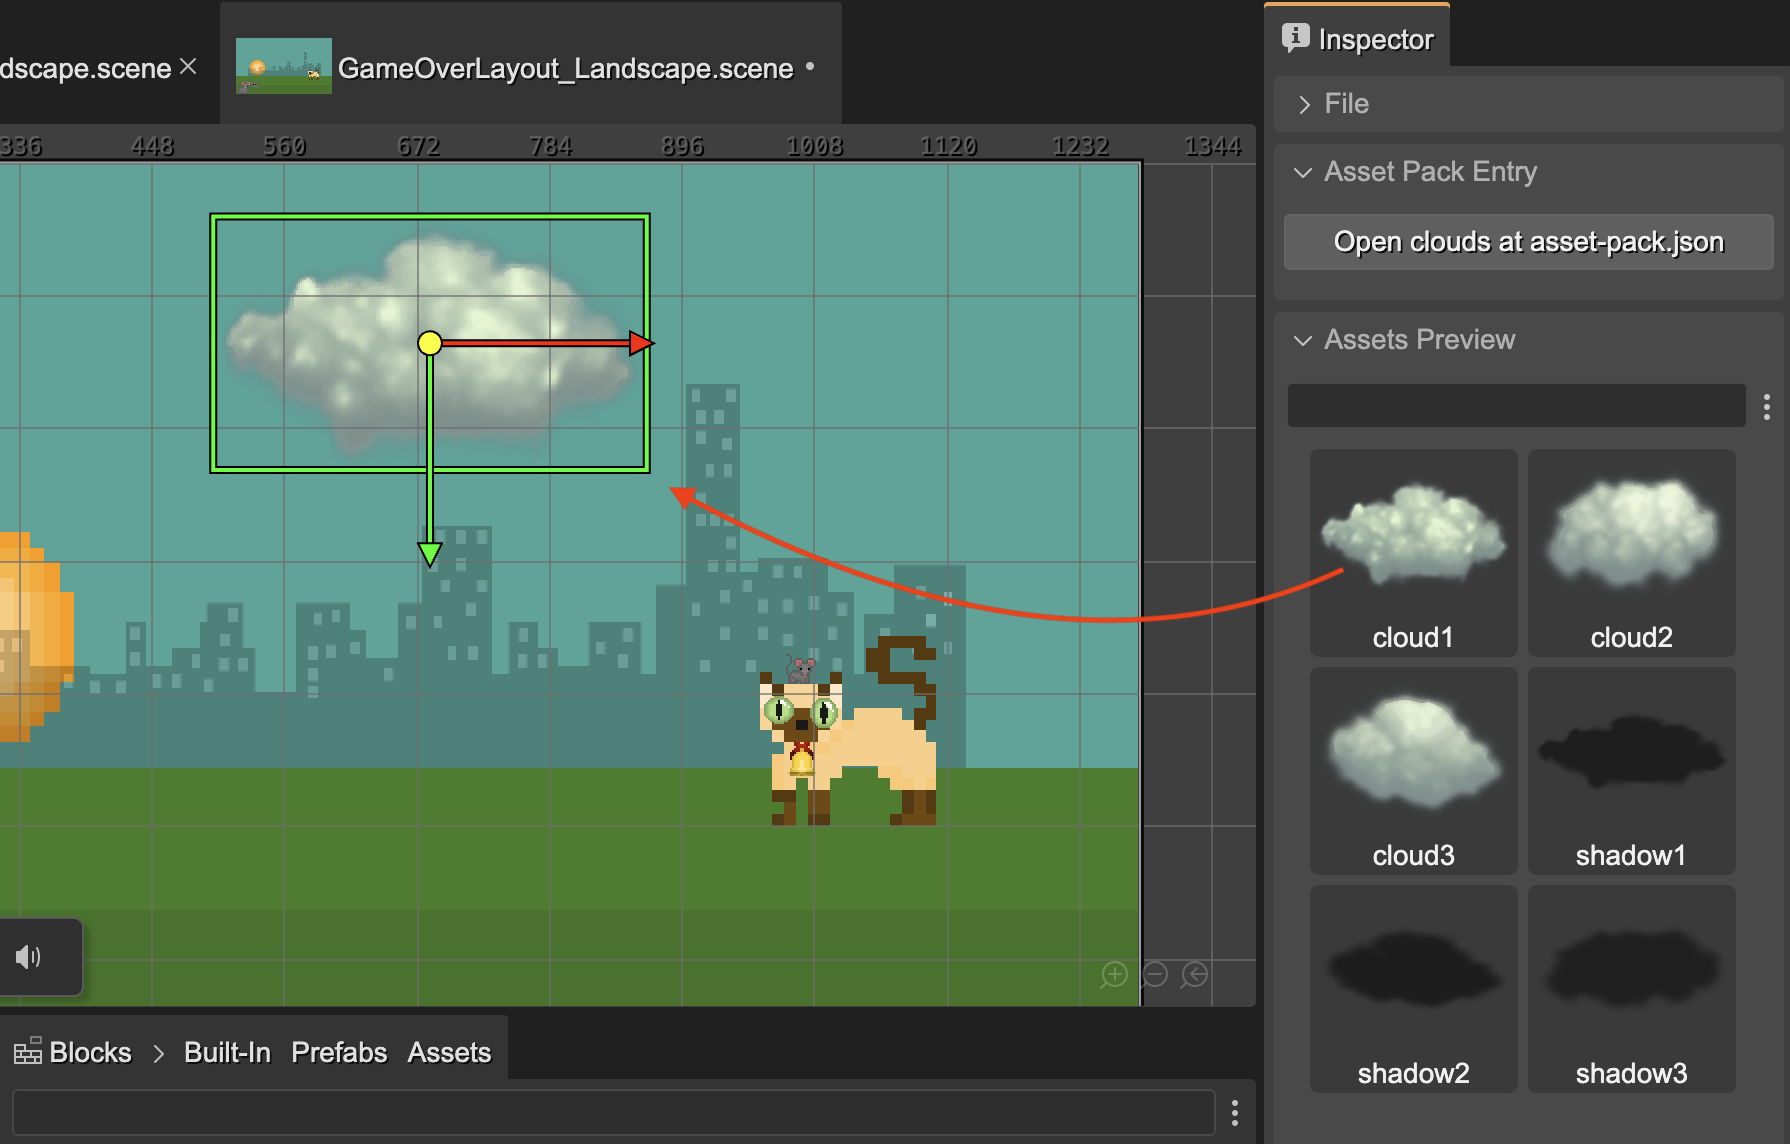Click the green Y-axis arrow handle
This screenshot has height=1144, width=1790.
[430, 554]
